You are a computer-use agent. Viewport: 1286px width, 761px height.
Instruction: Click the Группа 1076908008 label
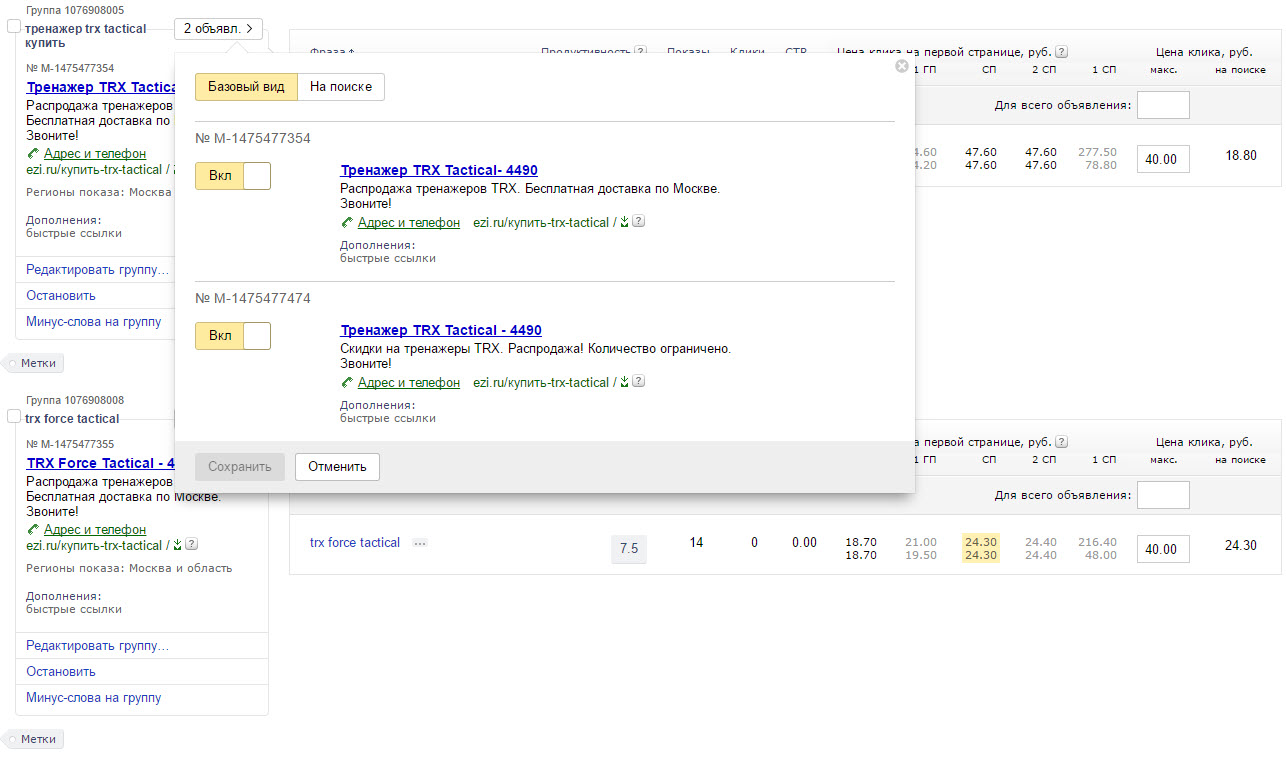click(75, 400)
